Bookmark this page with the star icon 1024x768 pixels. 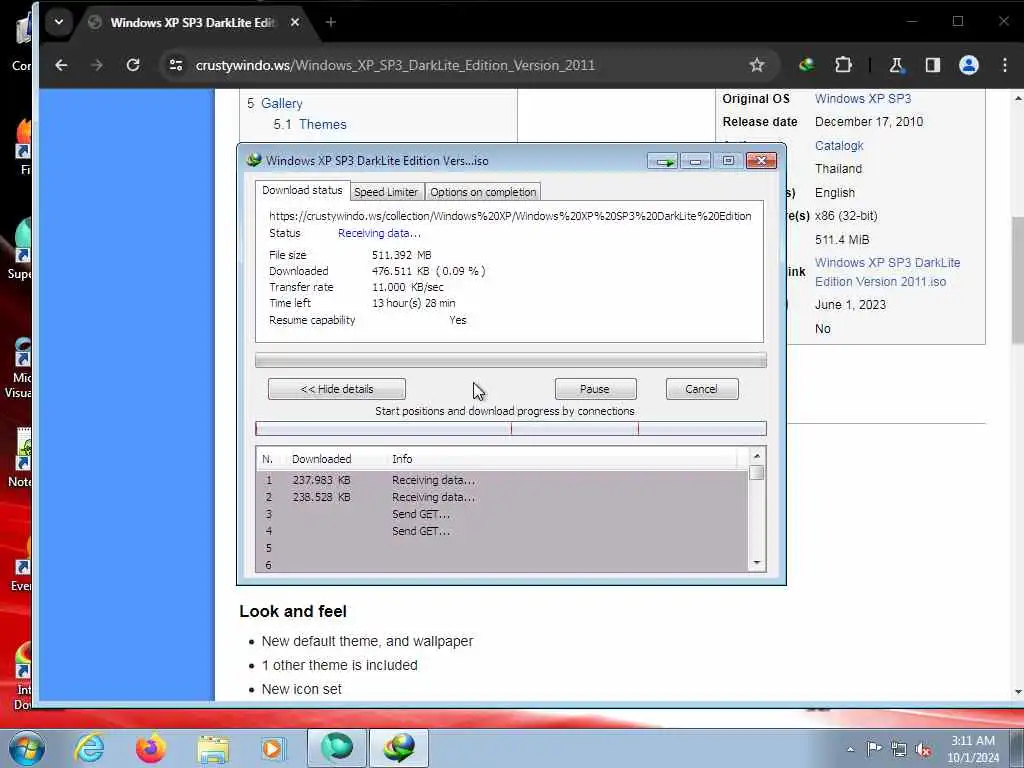[x=757, y=65]
